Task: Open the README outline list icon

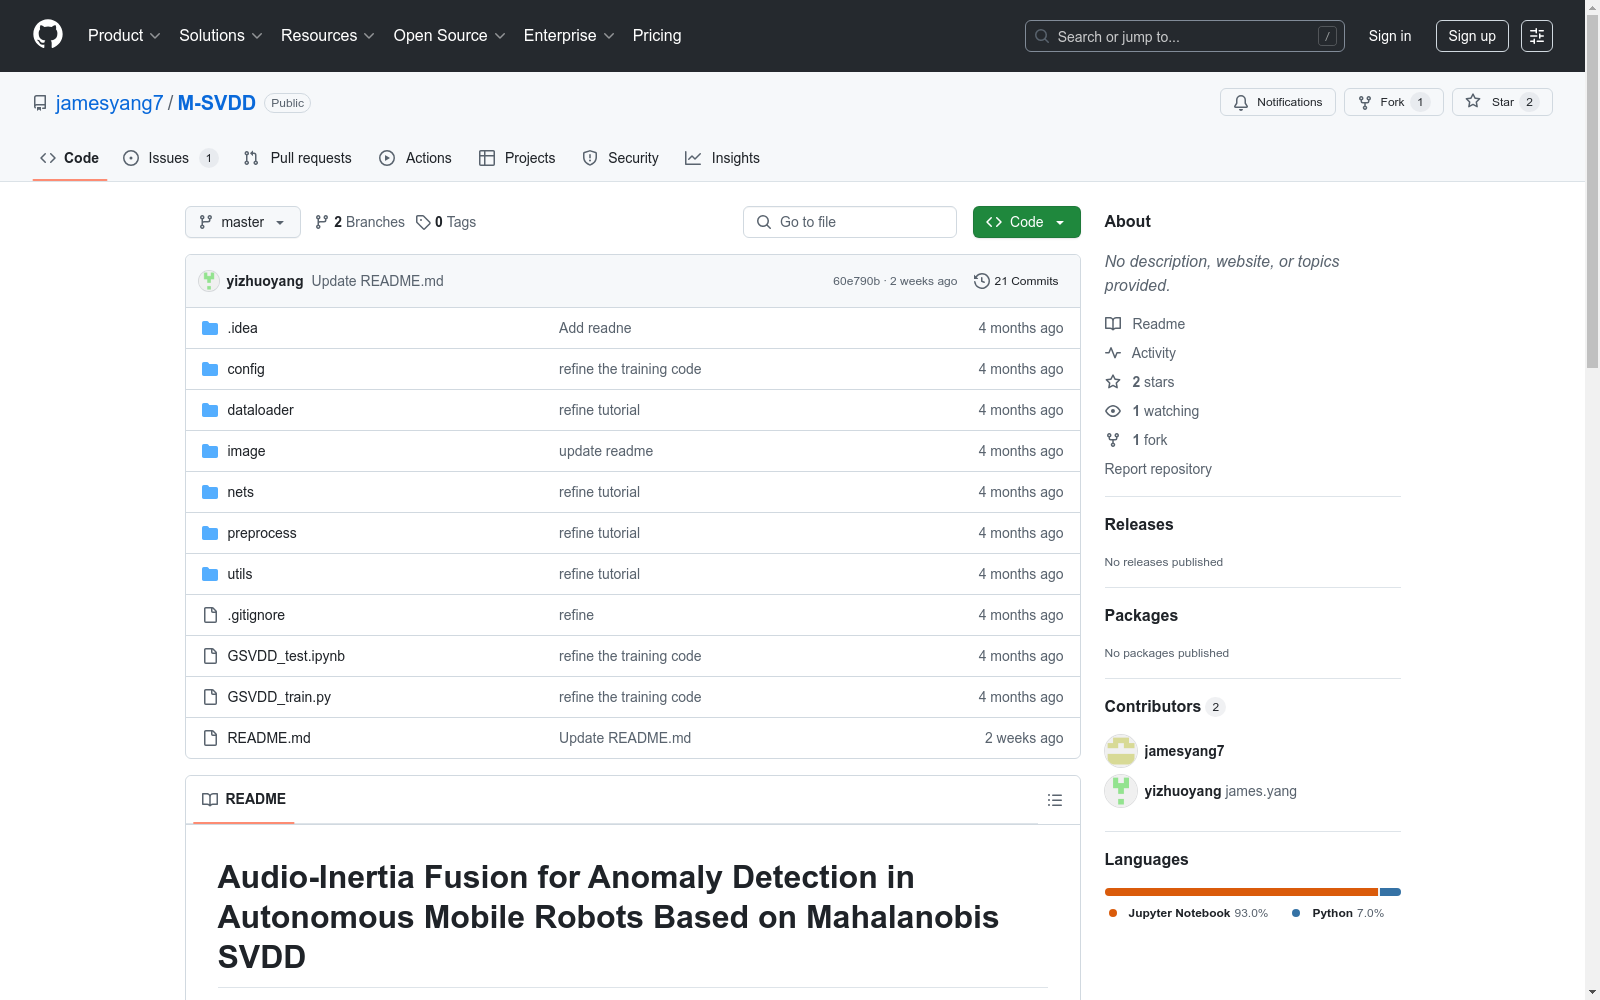Action: pos(1054,800)
